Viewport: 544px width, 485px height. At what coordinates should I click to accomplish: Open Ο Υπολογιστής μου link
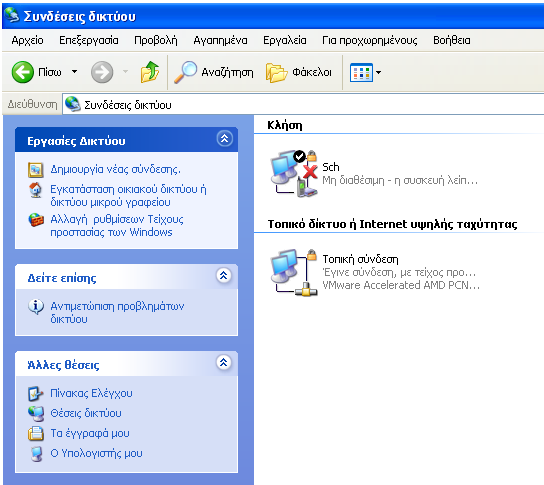(96, 453)
